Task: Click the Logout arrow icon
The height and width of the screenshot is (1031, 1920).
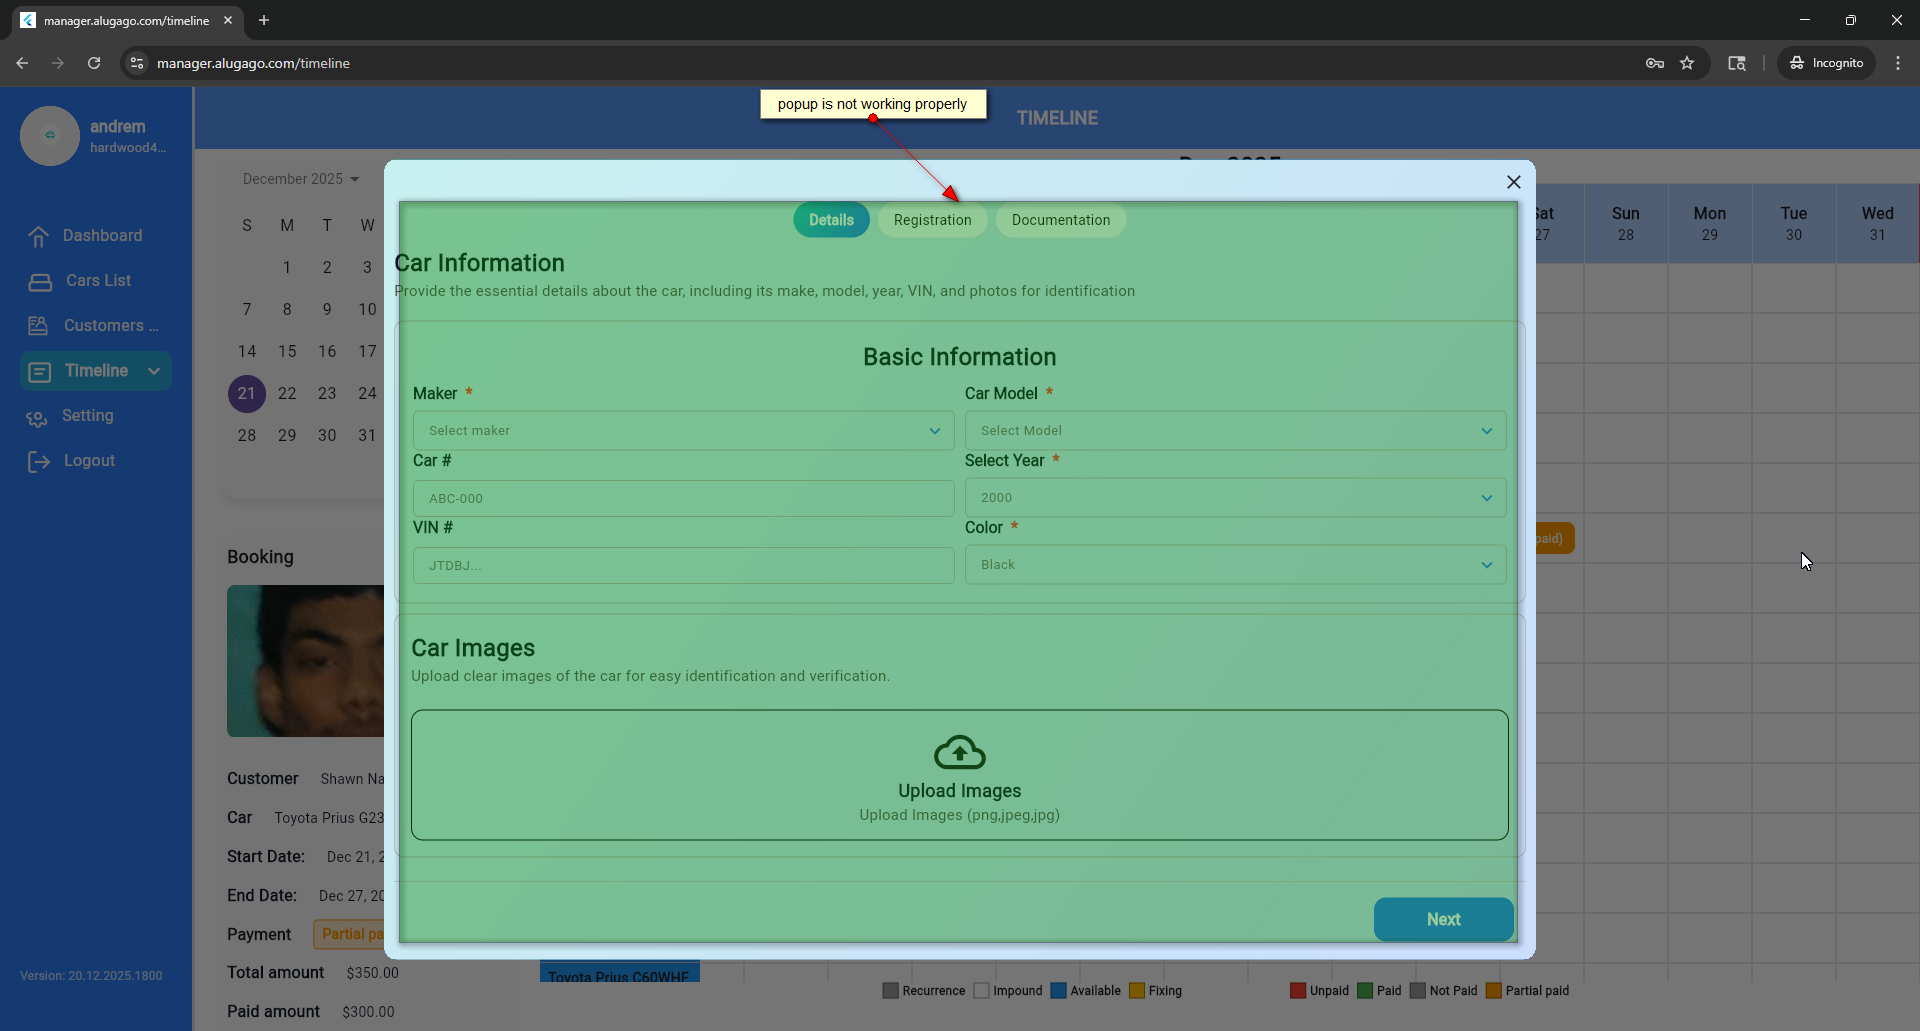Action: (x=39, y=461)
